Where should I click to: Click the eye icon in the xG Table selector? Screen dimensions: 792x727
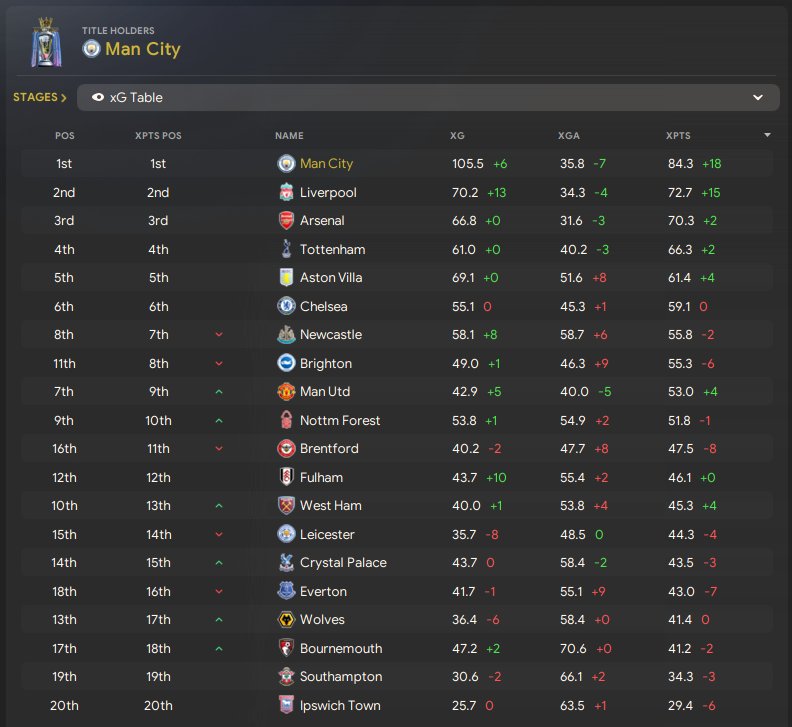tap(98, 98)
